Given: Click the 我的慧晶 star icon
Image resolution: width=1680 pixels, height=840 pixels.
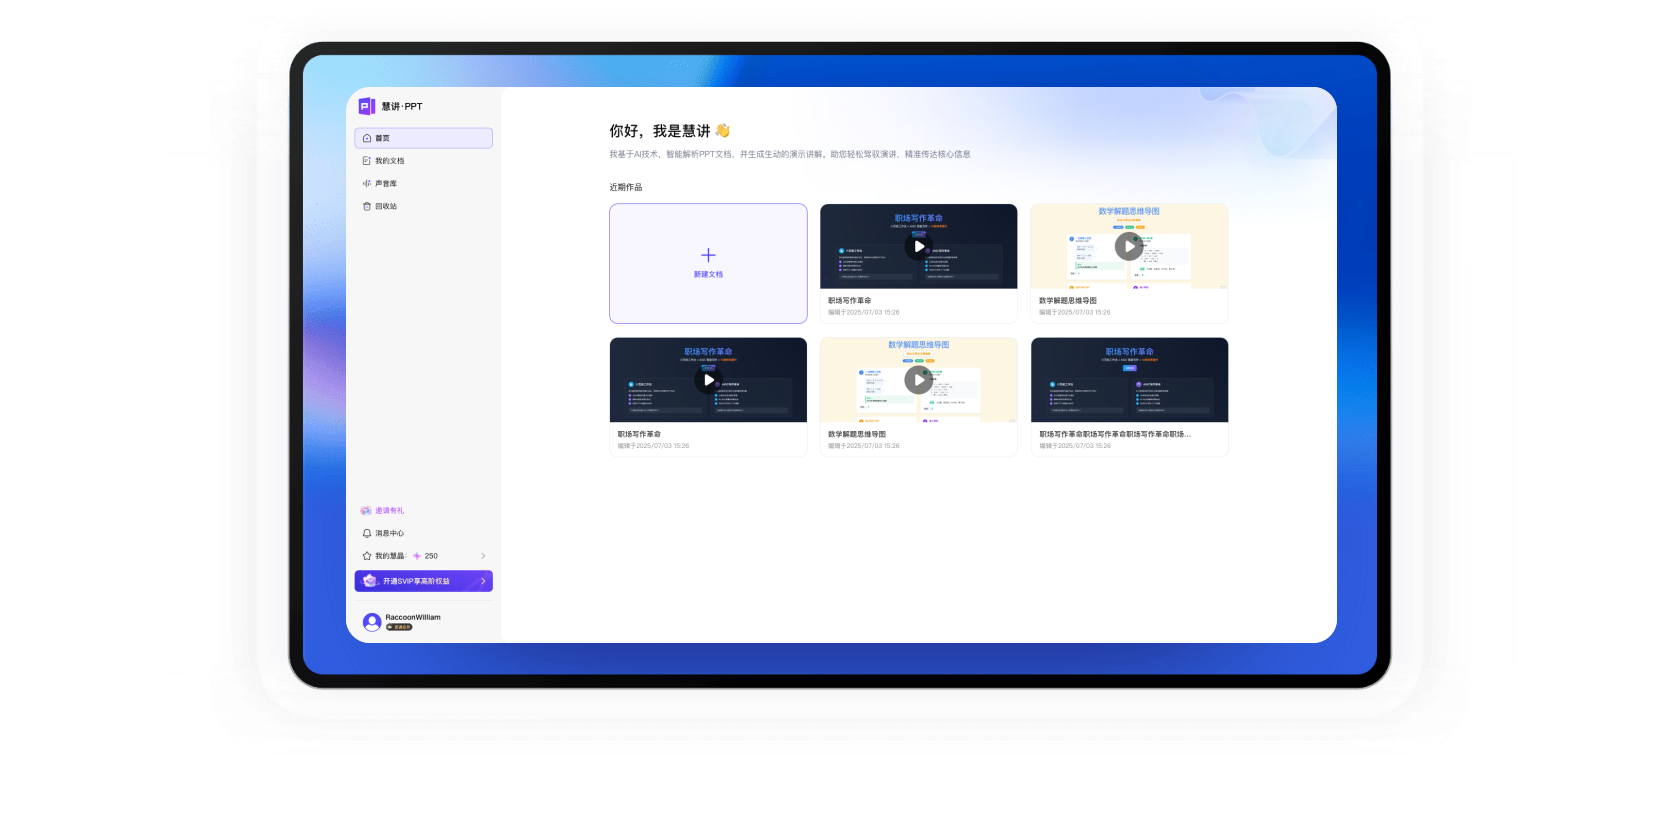Looking at the screenshot, I should [x=367, y=556].
